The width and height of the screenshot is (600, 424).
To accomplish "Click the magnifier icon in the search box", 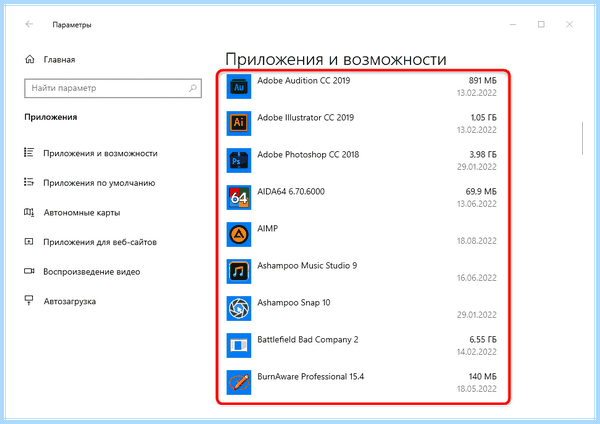I will [192, 88].
